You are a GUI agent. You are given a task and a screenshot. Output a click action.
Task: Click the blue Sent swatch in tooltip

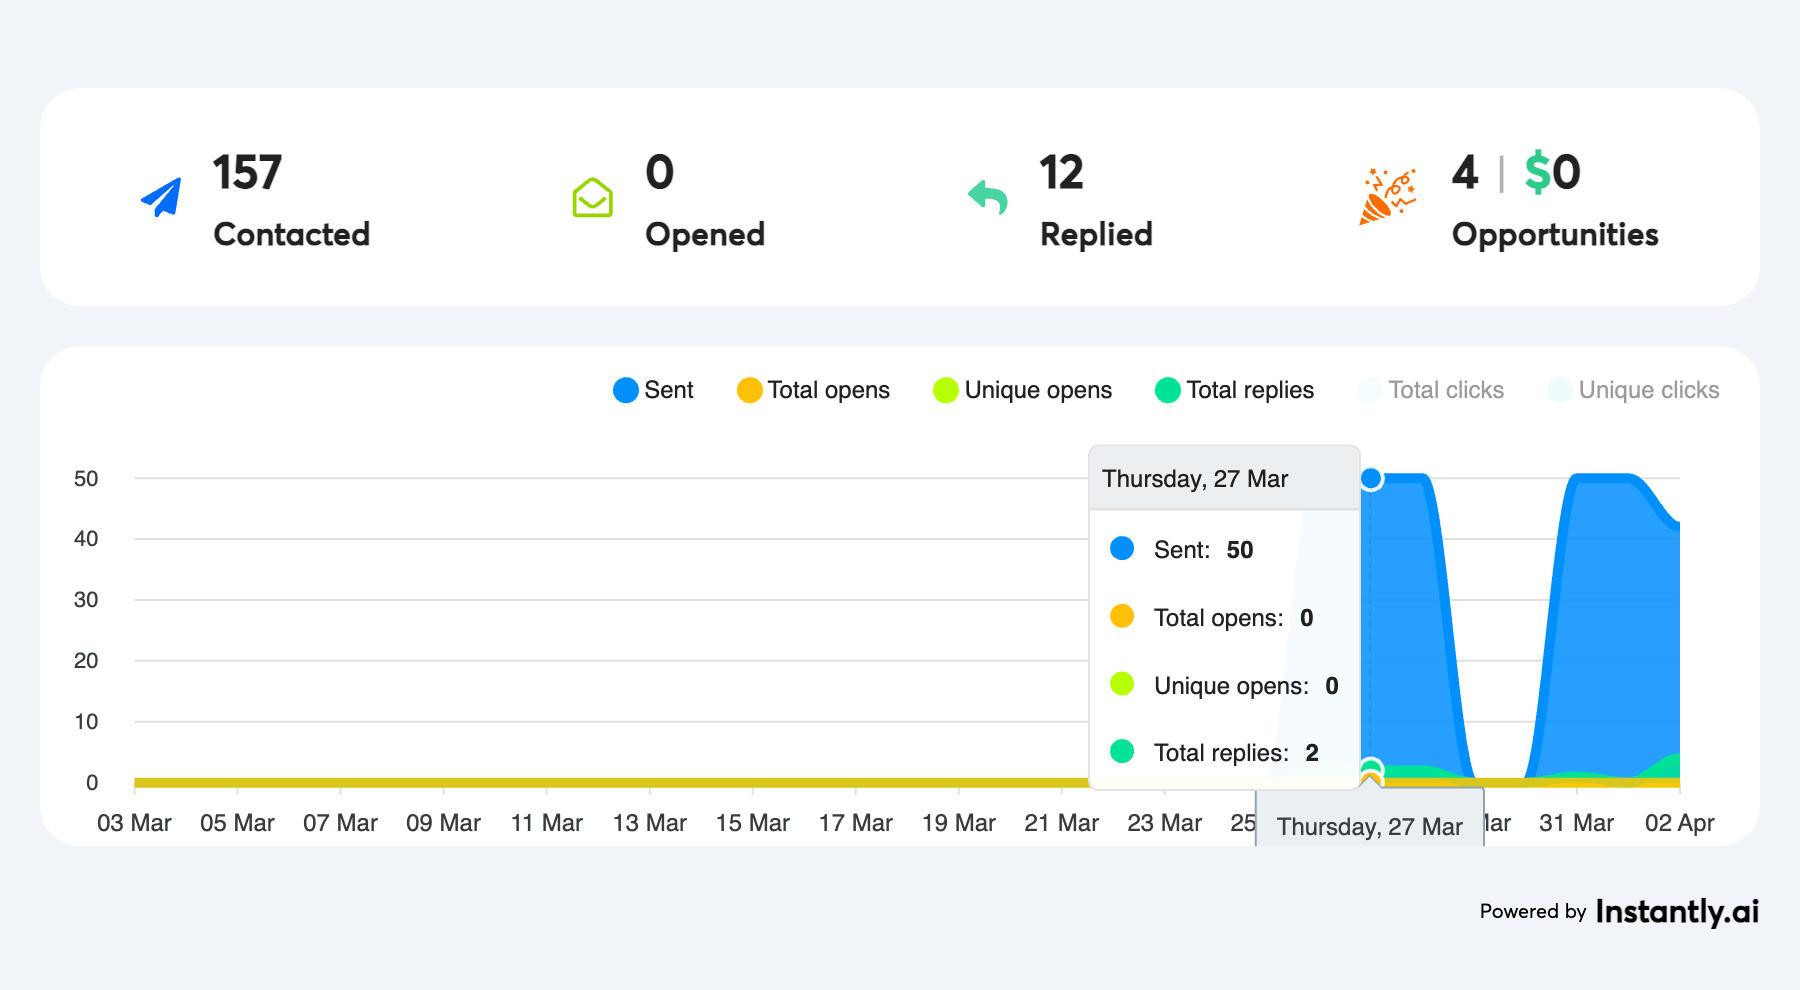pyautogui.click(x=1122, y=548)
